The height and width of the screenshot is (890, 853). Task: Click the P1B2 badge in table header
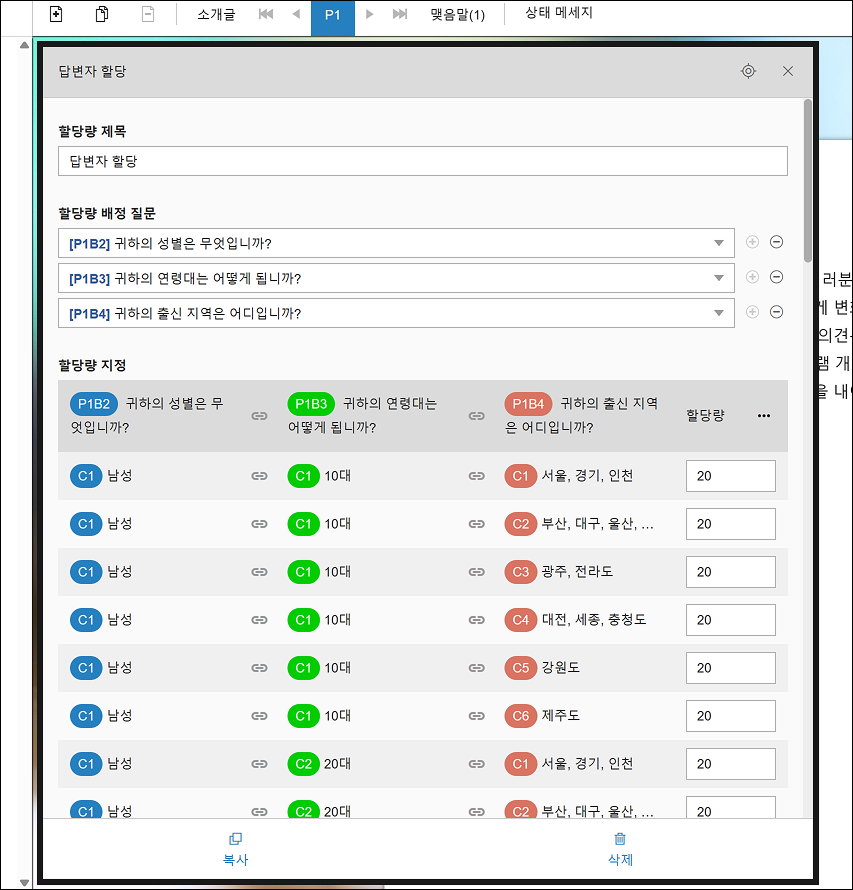point(94,404)
